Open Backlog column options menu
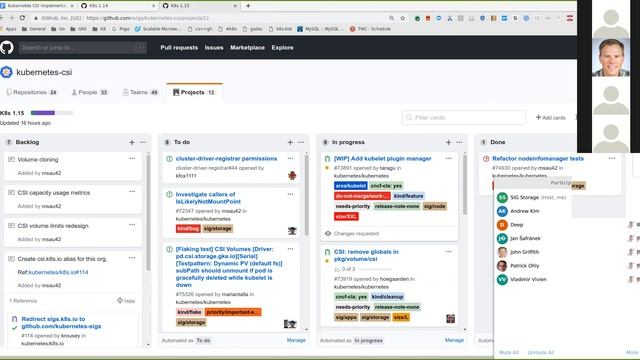This screenshot has width=640, height=360. pyautogui.click(x=143, y=142)
